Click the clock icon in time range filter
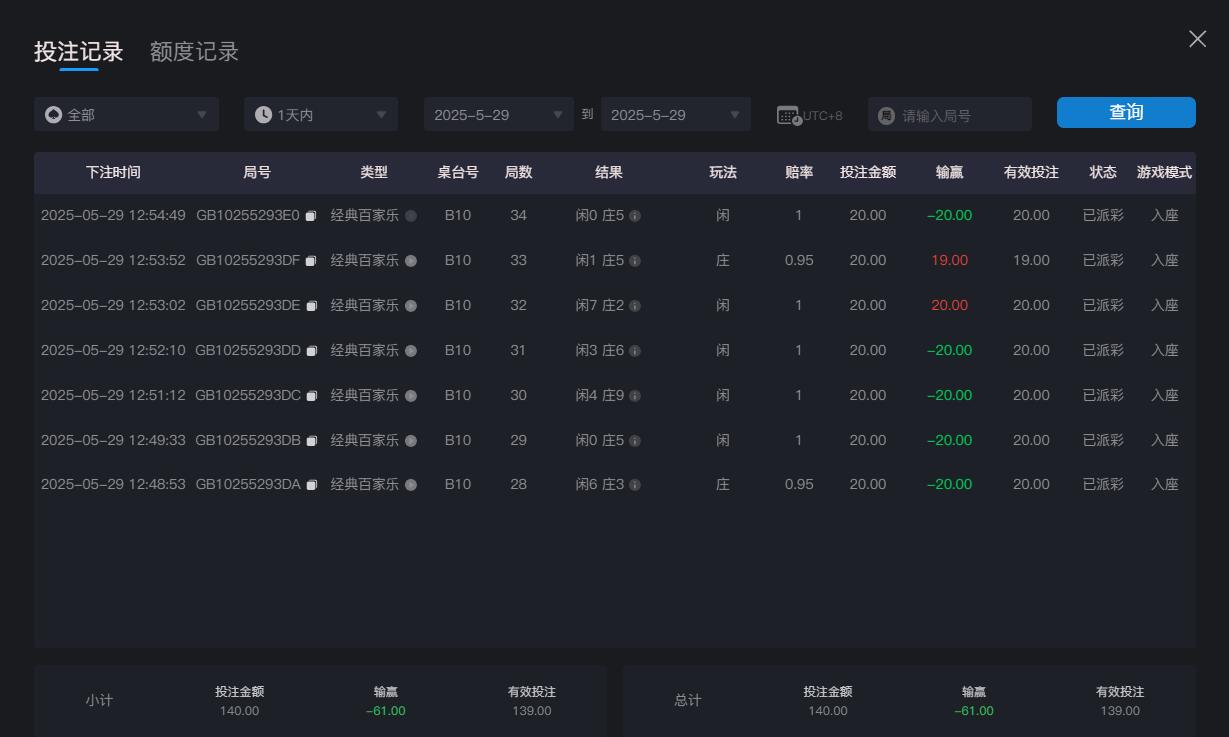This screenshot has width=1229, height=737. coord(263,114)
